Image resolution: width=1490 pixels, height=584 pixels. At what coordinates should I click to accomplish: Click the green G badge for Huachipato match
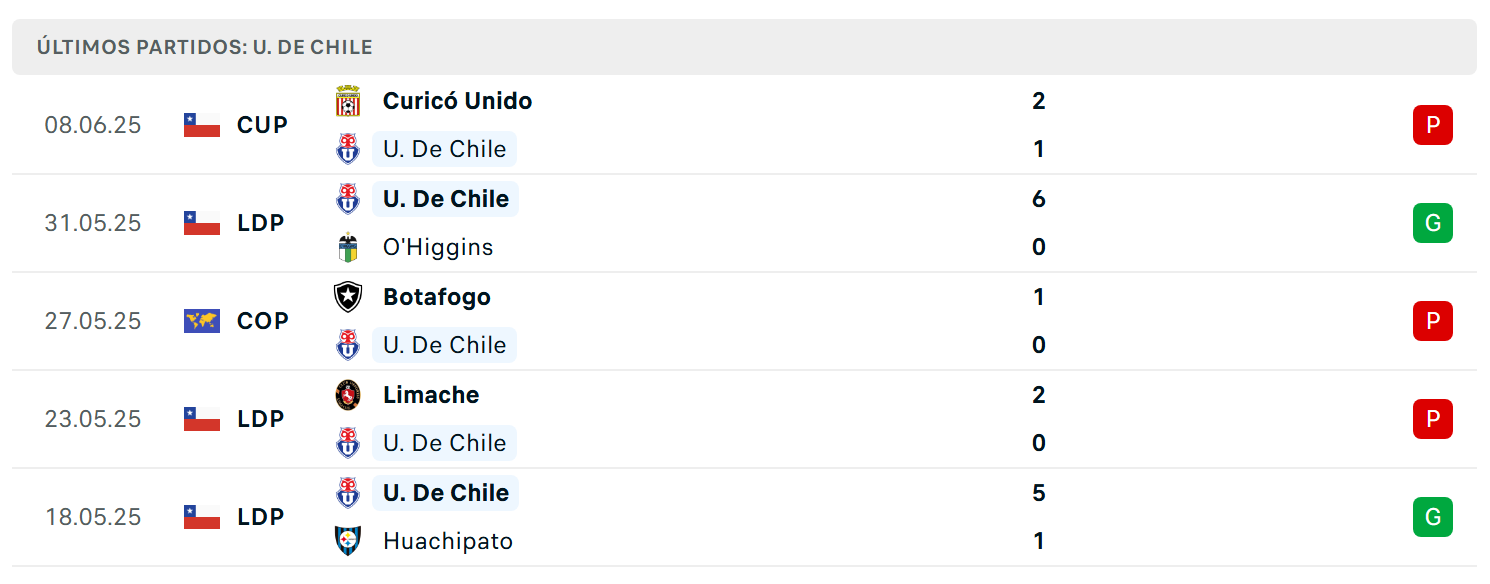pyautogui.click(x=1432, y=517)
